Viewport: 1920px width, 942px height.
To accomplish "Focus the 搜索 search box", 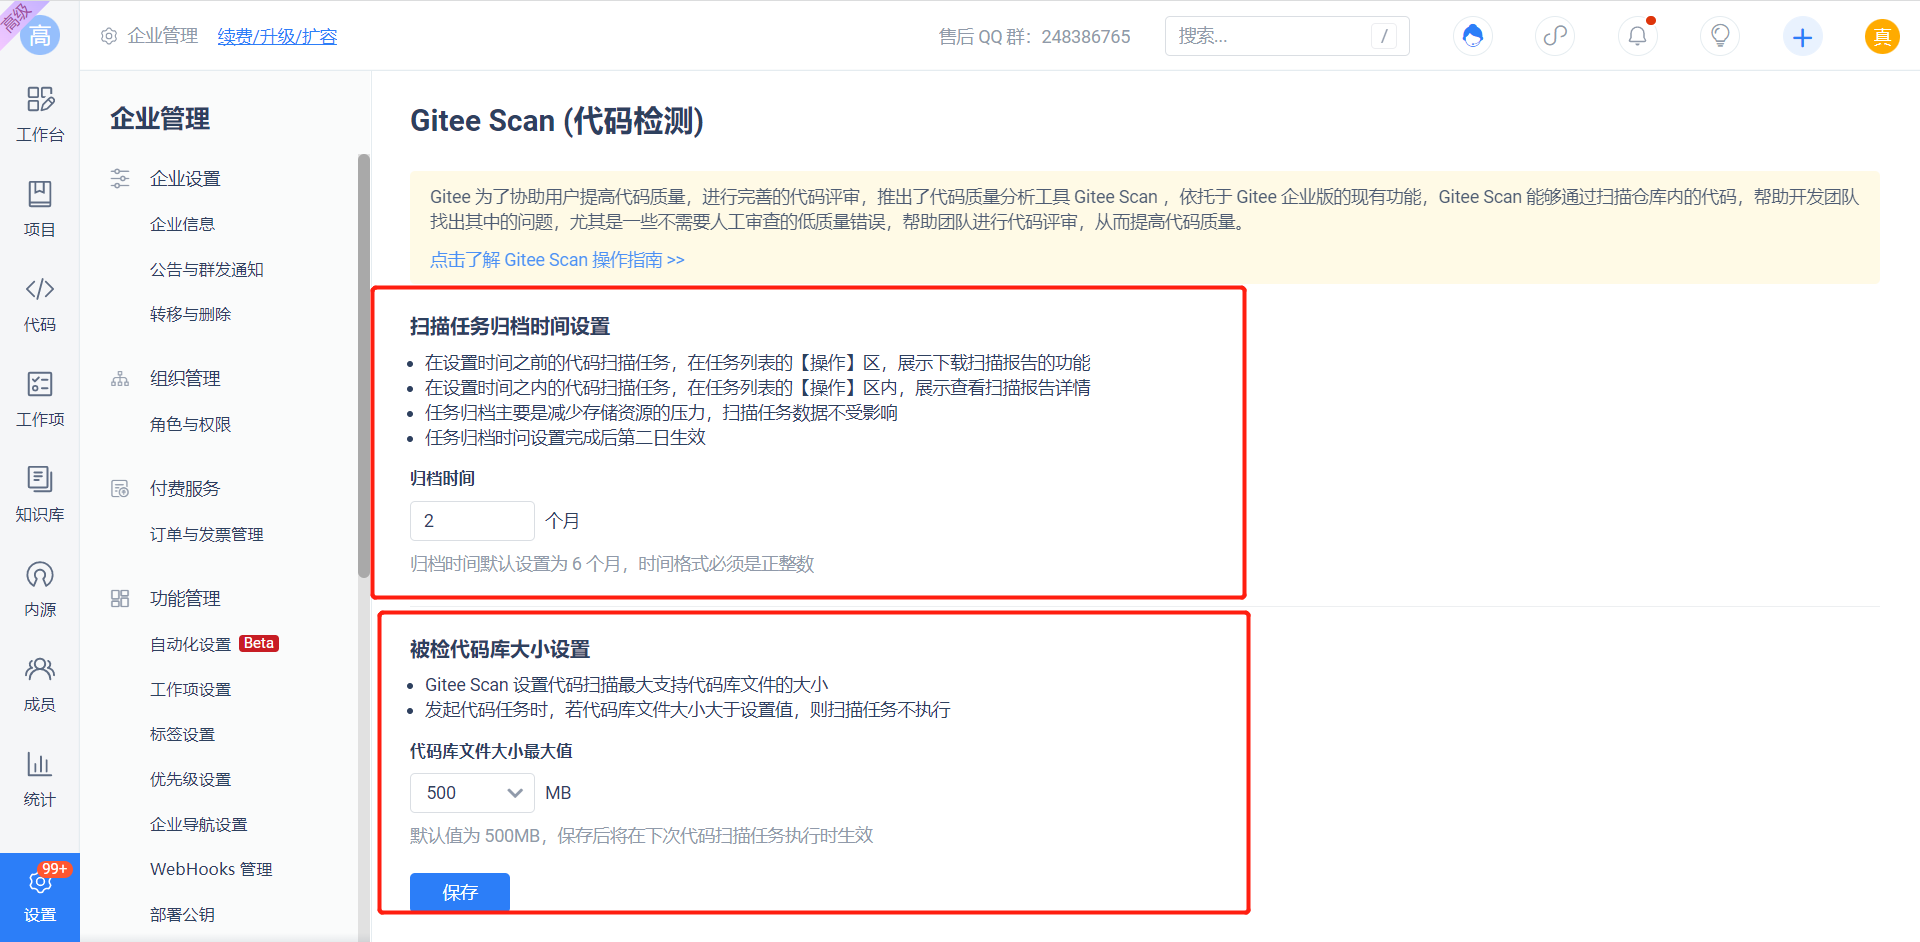I will tap(1287, 36).
